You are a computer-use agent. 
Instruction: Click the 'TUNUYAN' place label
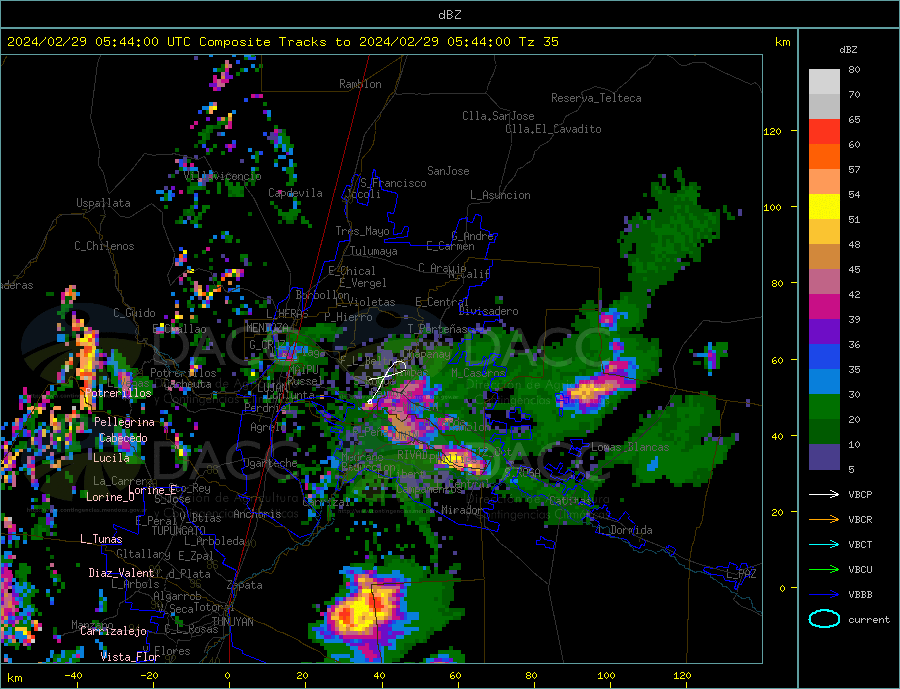pyautogui.click(x=232, y=622)
